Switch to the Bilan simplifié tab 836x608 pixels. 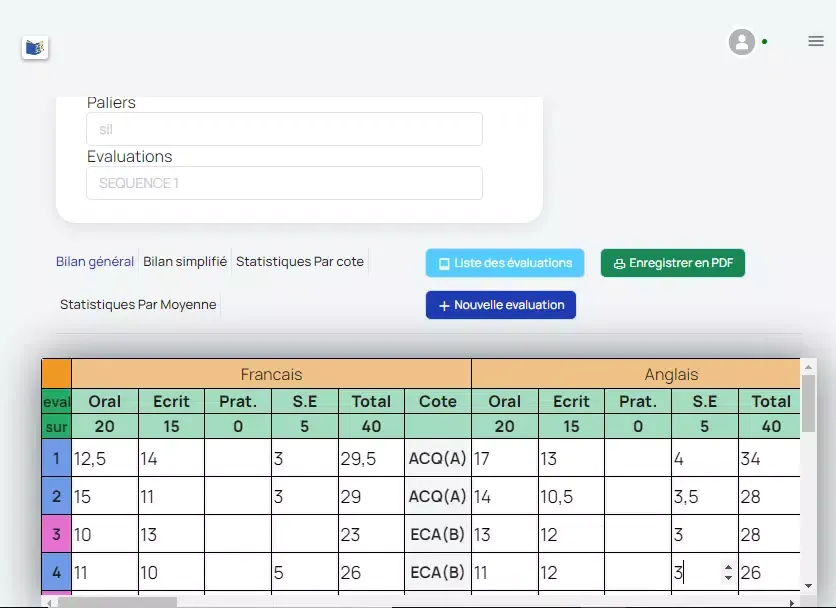[185, 261]
